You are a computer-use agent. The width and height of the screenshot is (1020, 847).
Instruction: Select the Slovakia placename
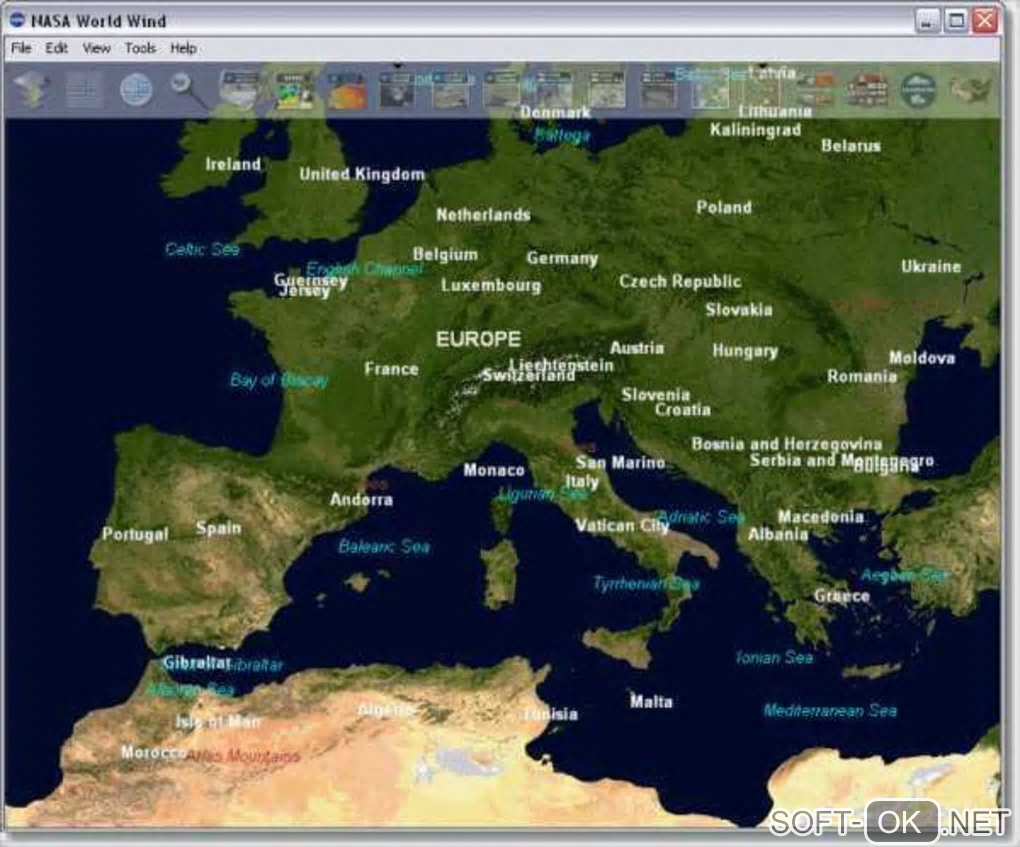coord(739,310)
